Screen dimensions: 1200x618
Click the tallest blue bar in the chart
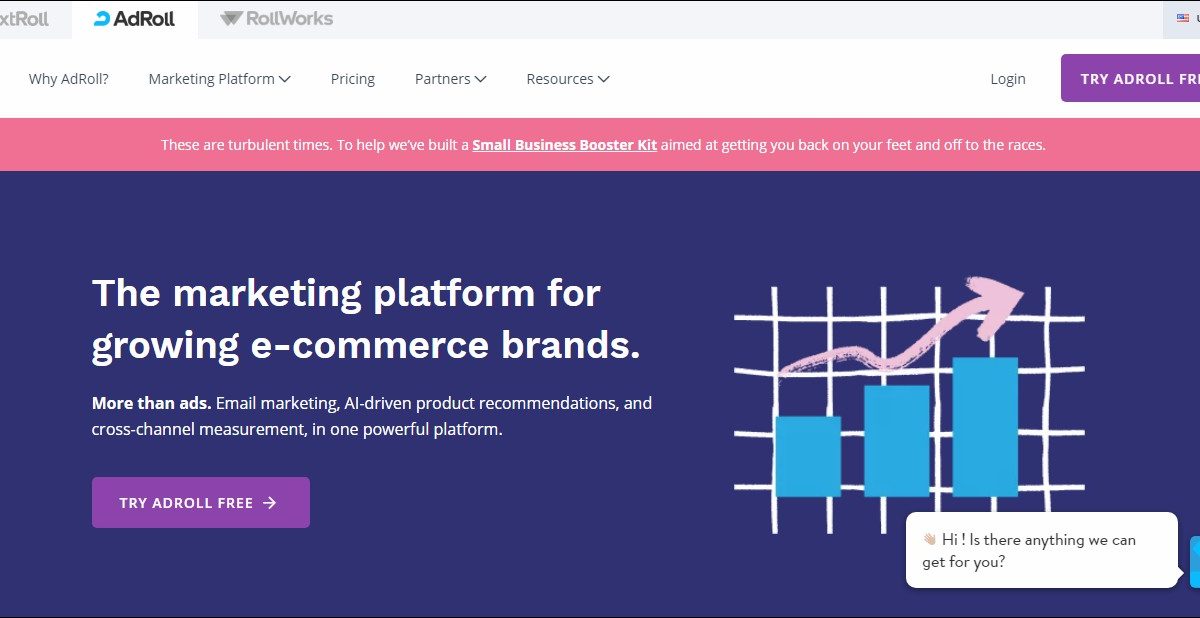click(984, 427)
